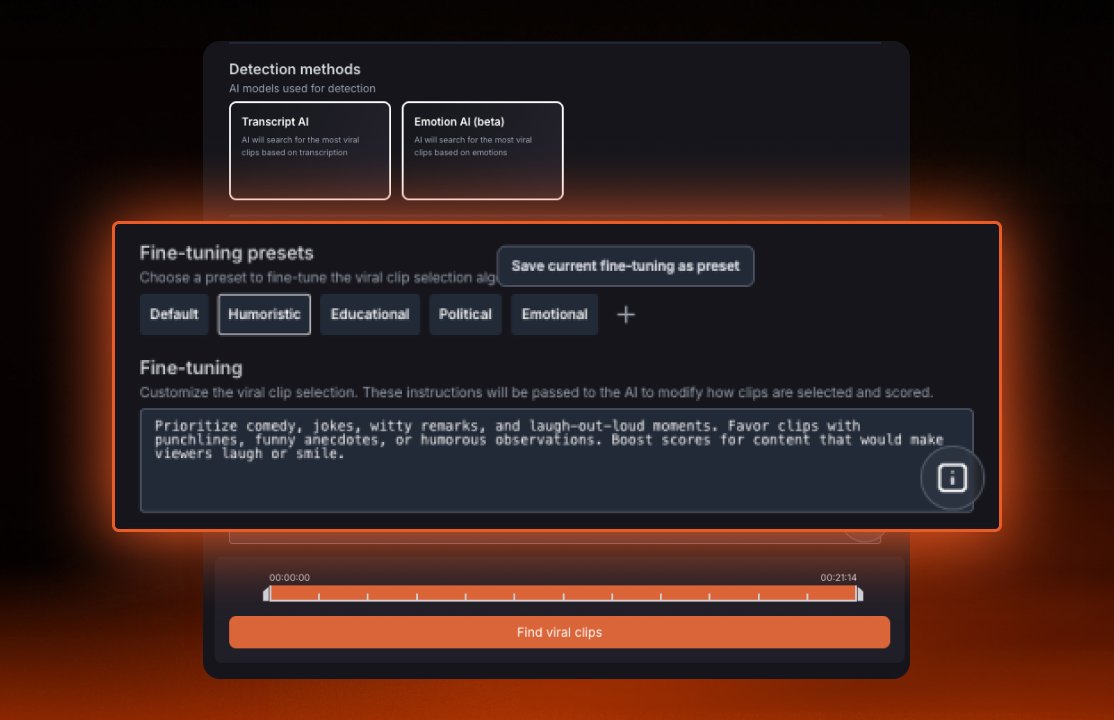Open the circled info icon near the text area

click(x=951, y=478)
